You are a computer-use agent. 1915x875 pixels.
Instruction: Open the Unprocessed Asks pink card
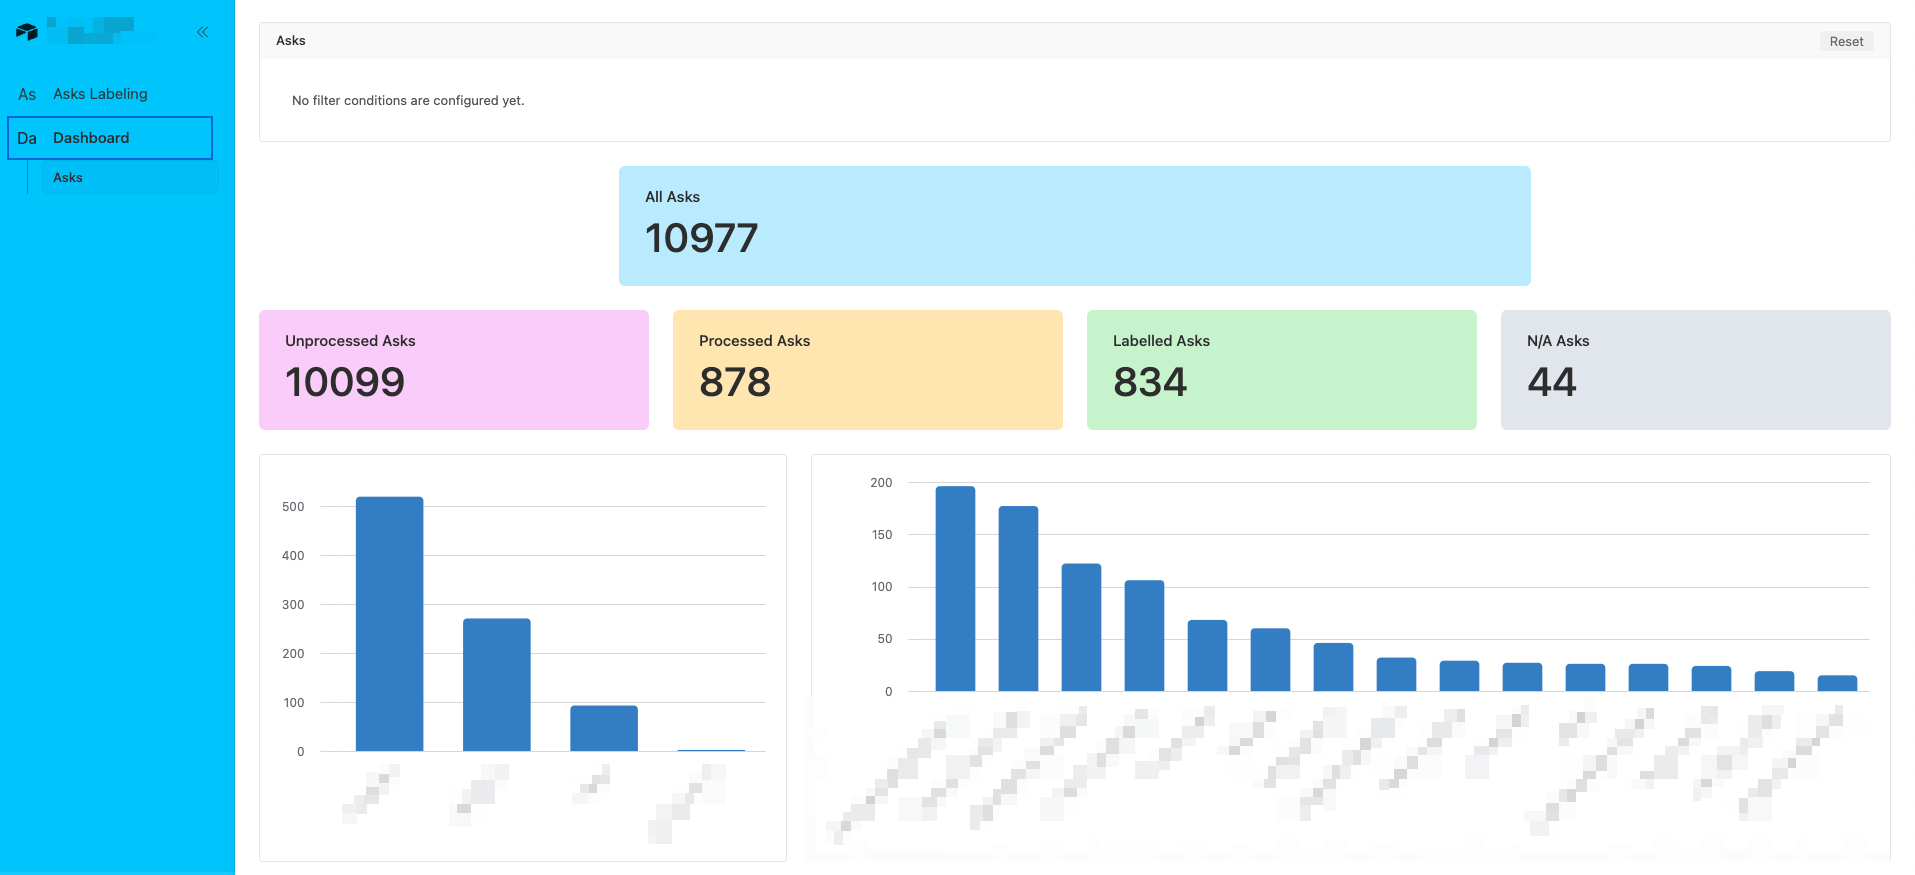(453, 370)
